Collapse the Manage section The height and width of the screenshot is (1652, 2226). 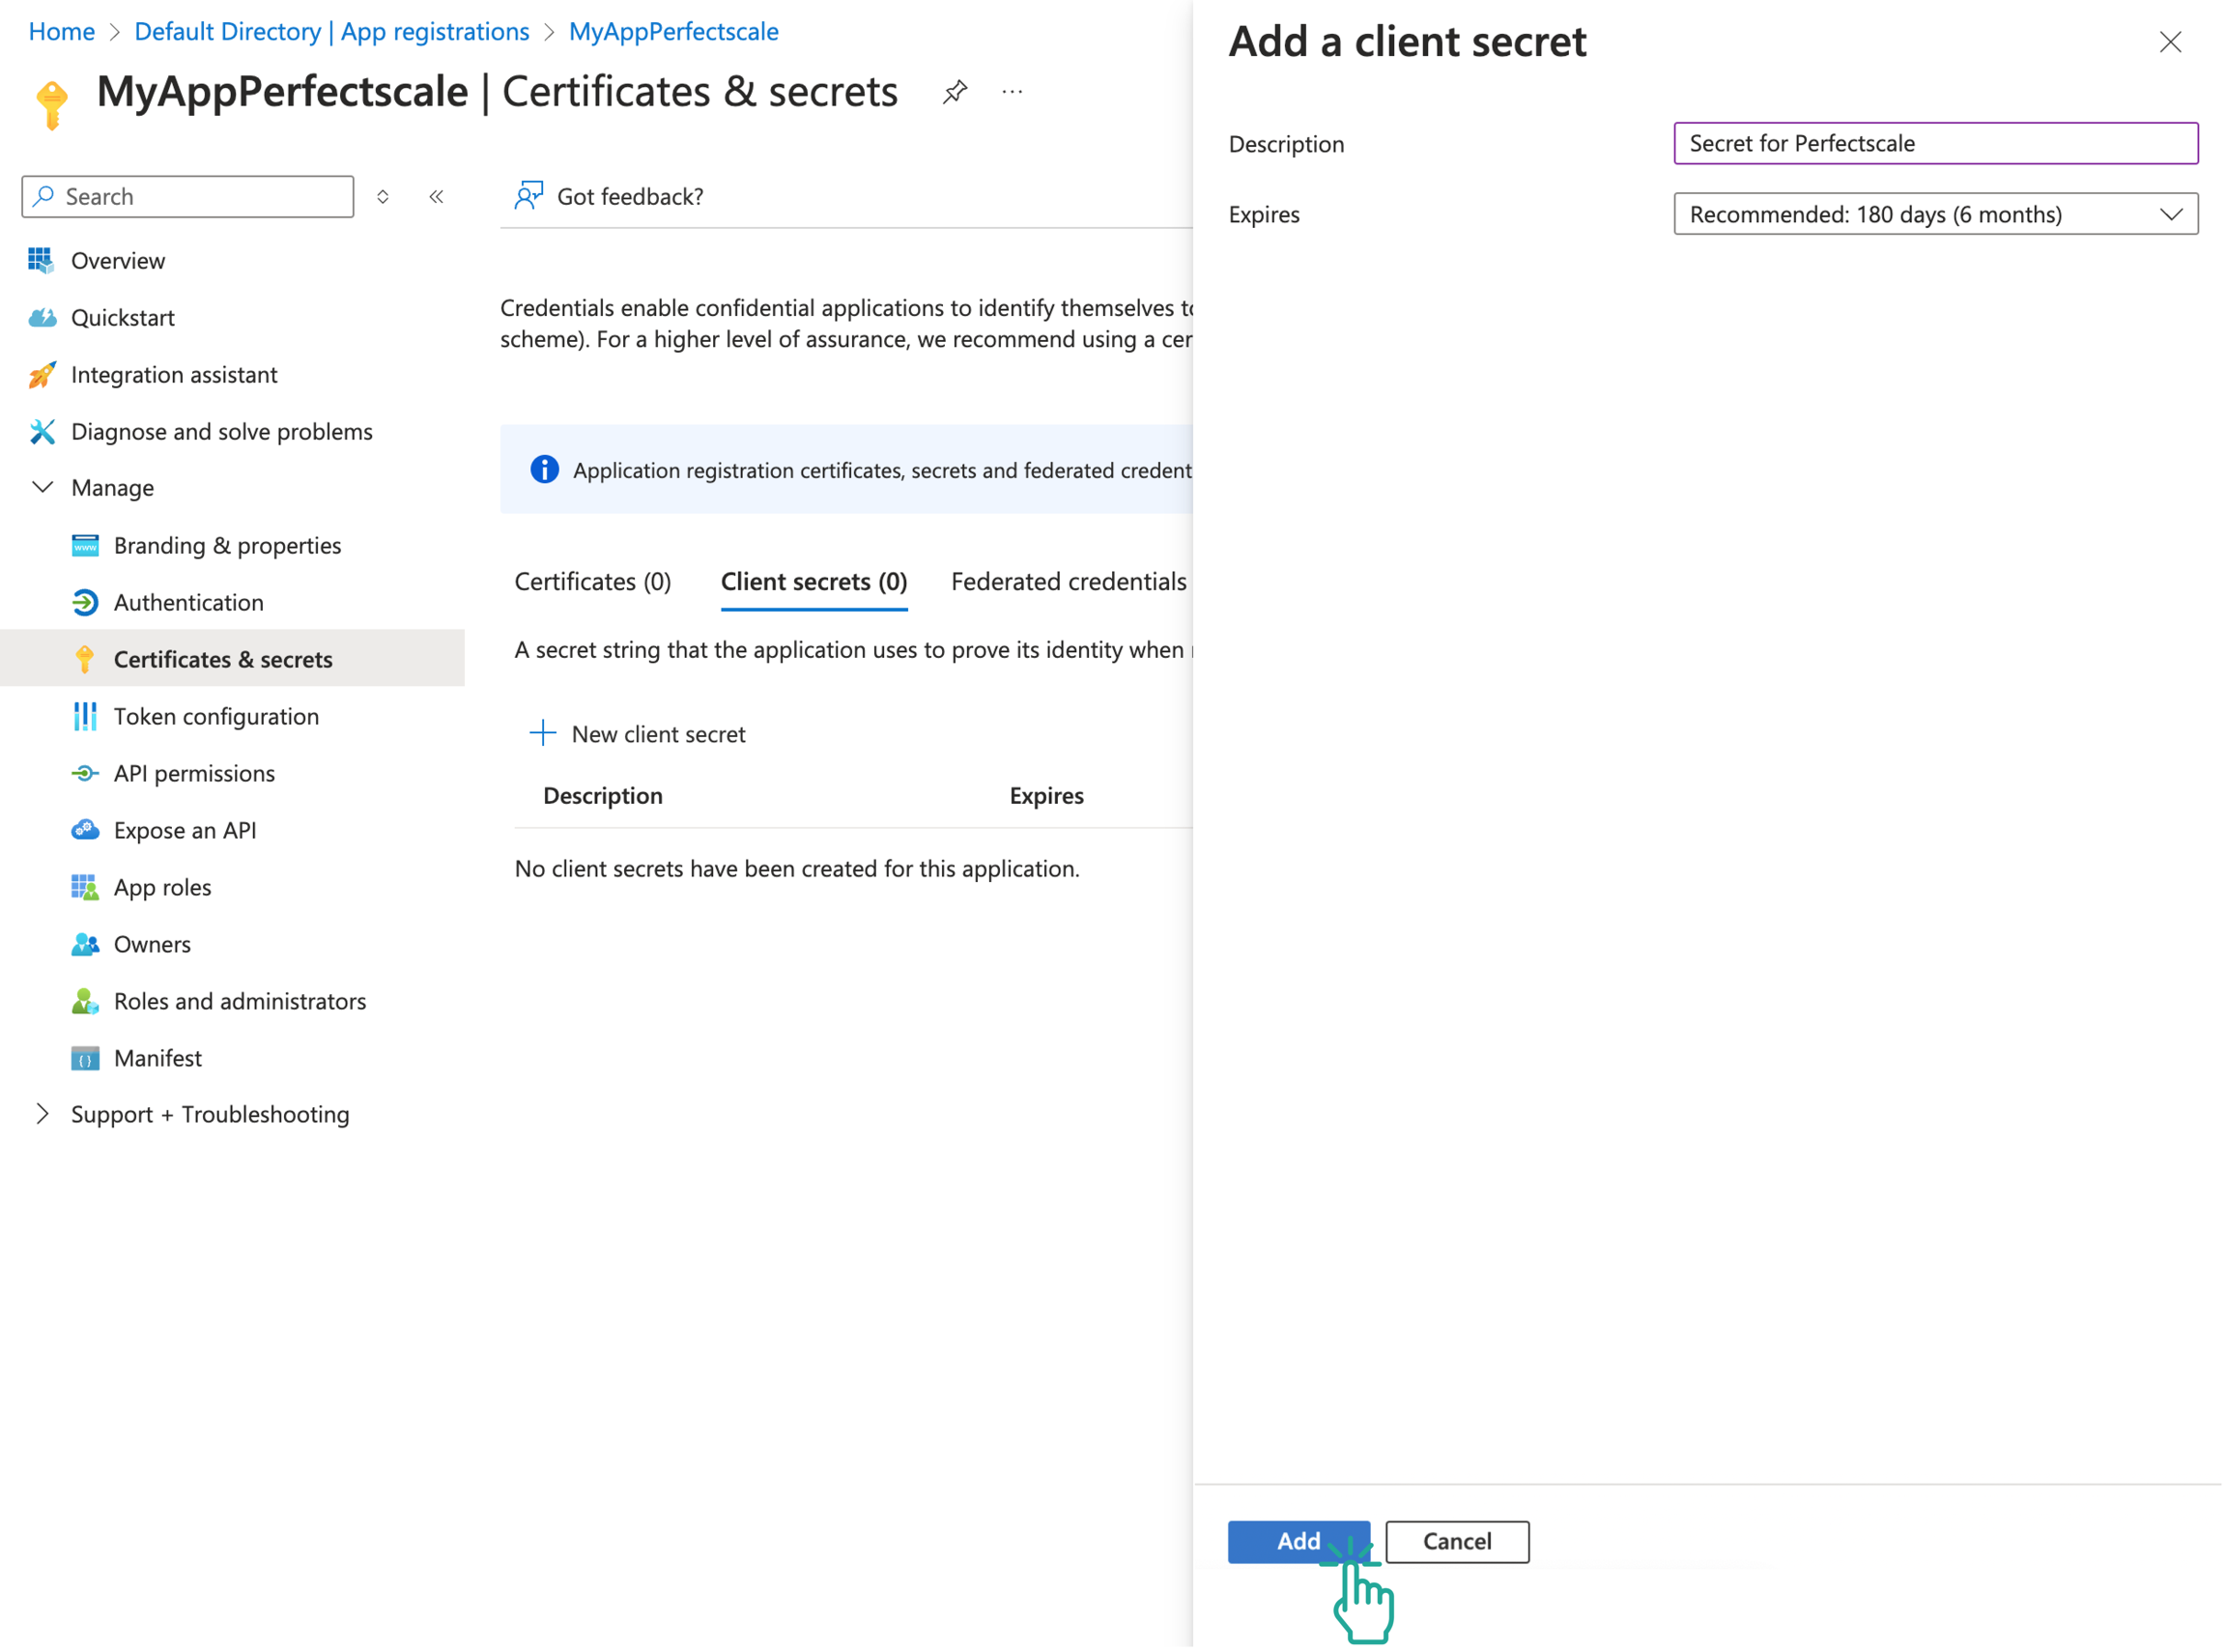click(x=43, y=487)
